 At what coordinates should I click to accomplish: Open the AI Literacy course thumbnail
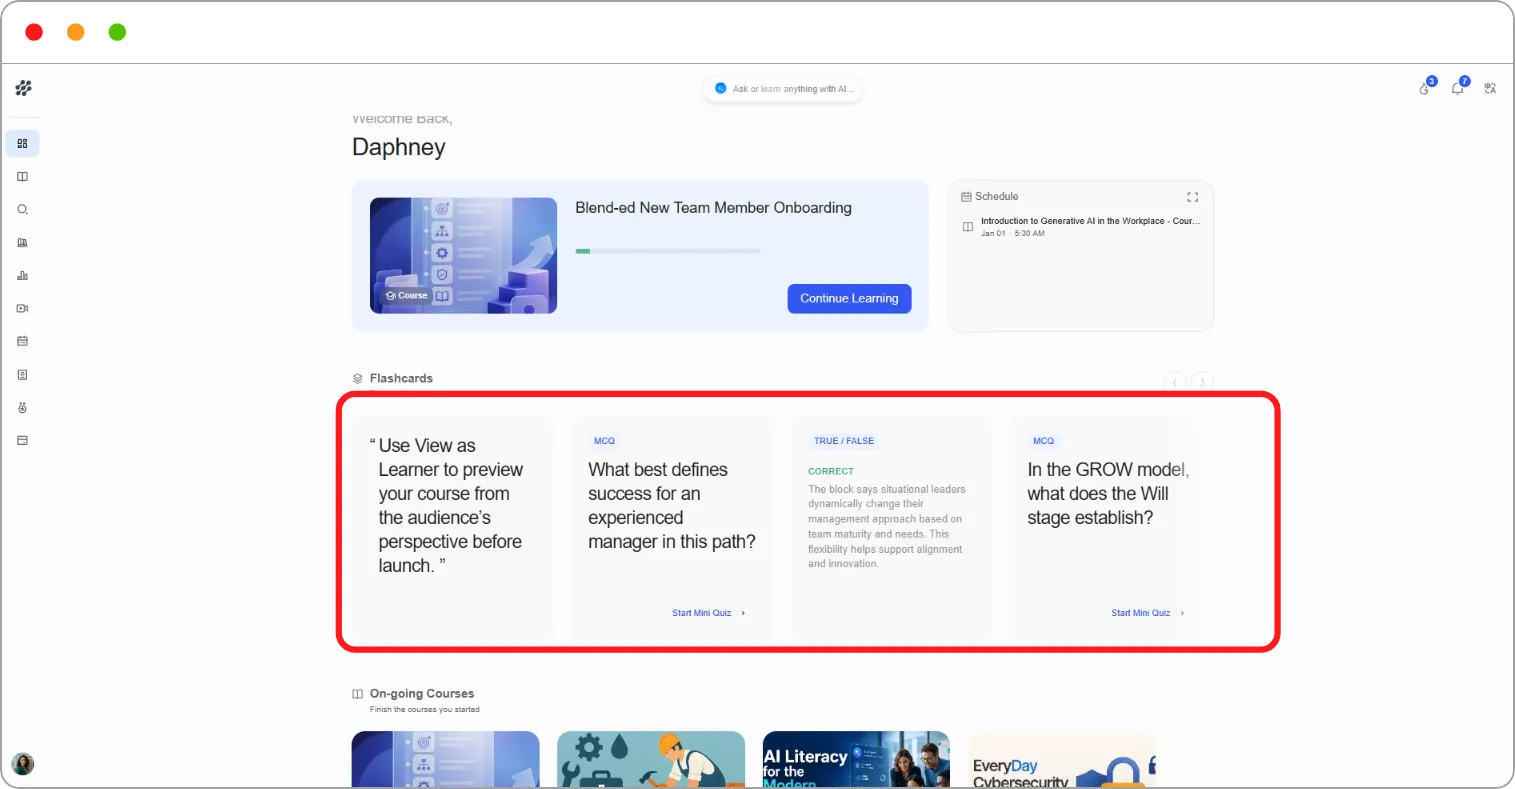click(856, 760)
